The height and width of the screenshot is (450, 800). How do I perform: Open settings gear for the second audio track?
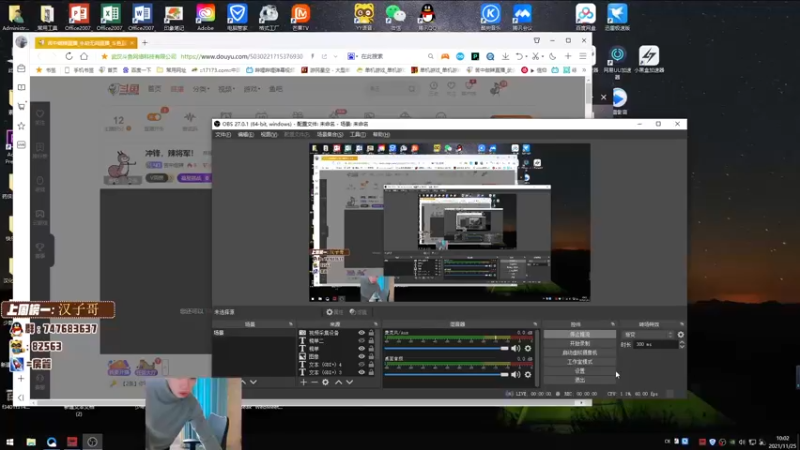[x=528, y=374]
